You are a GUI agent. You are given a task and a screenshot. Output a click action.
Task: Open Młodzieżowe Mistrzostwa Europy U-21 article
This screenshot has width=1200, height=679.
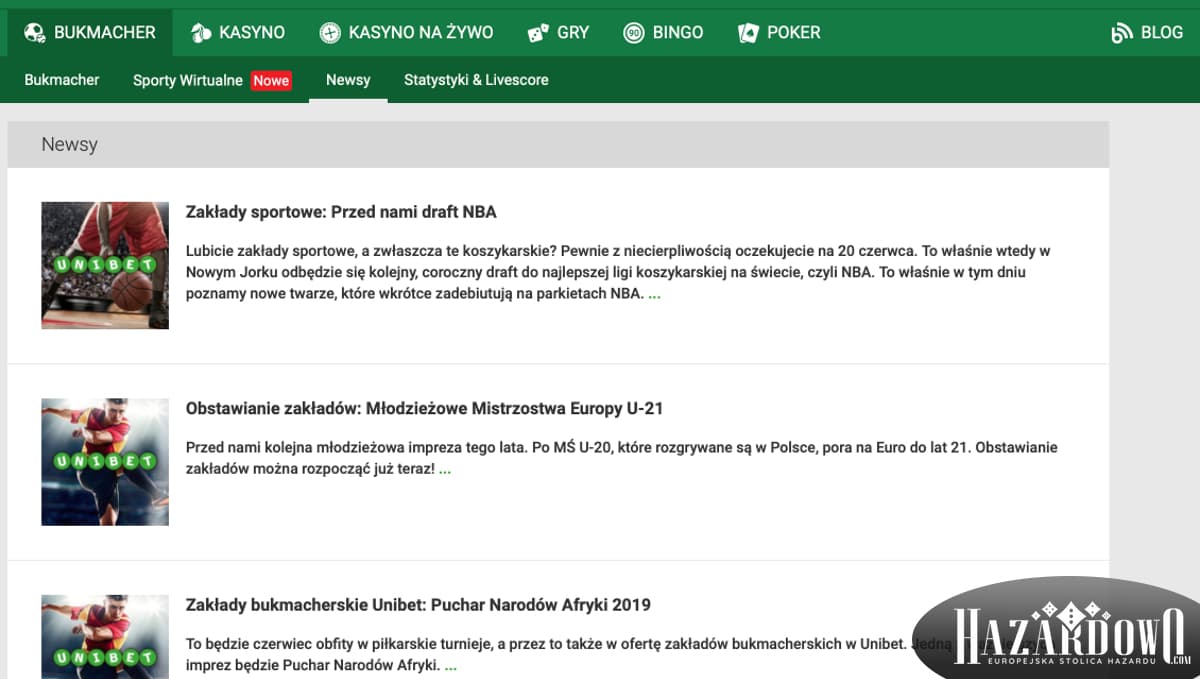424,408
